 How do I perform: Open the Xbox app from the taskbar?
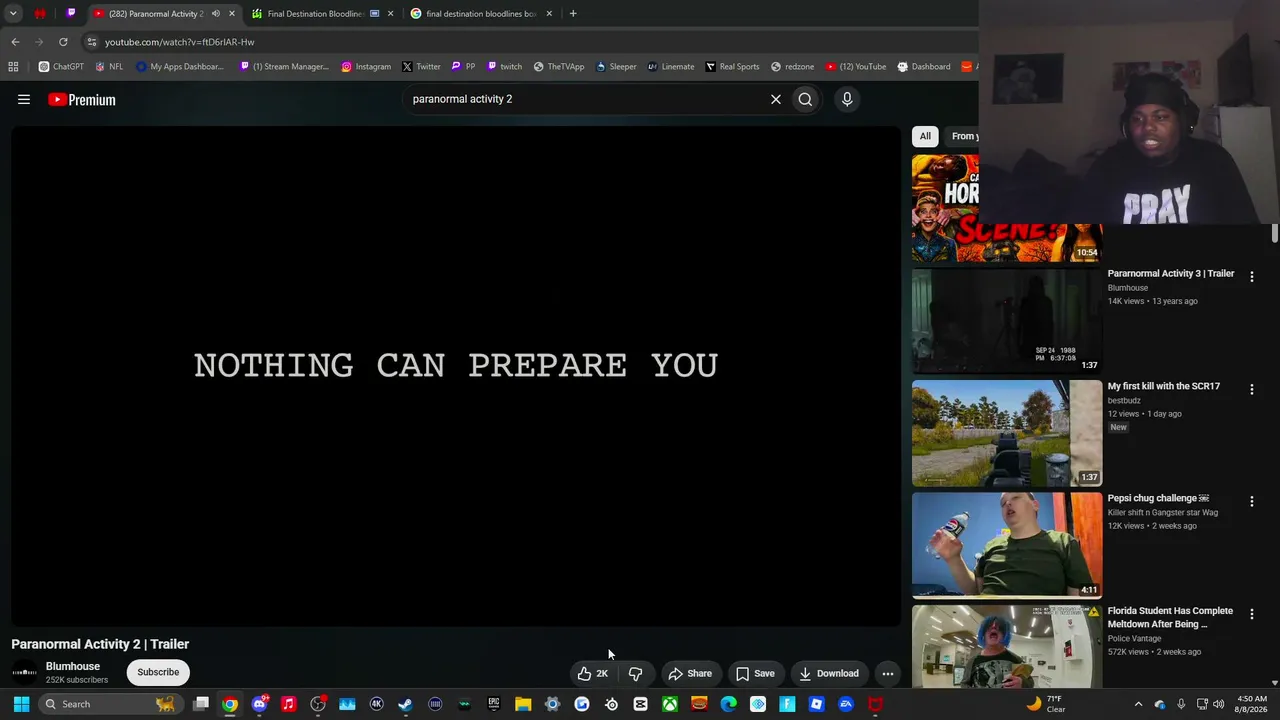click(x=670, y=704)
